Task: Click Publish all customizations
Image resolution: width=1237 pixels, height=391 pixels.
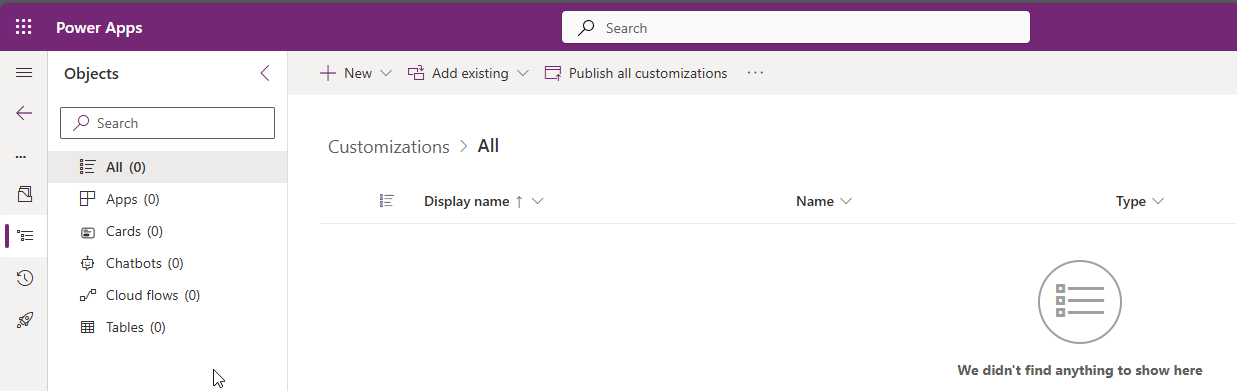Action: (x=636, y=73)
